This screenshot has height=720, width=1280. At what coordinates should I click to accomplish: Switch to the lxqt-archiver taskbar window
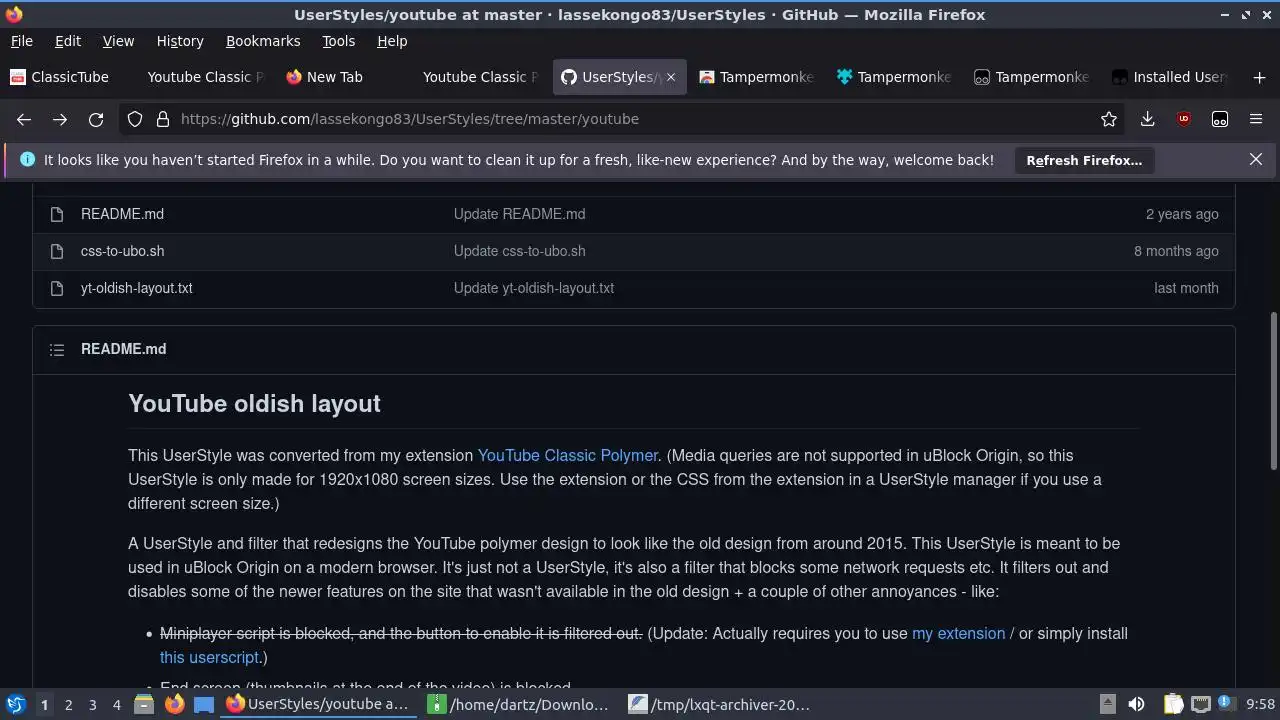click(720, 704)
